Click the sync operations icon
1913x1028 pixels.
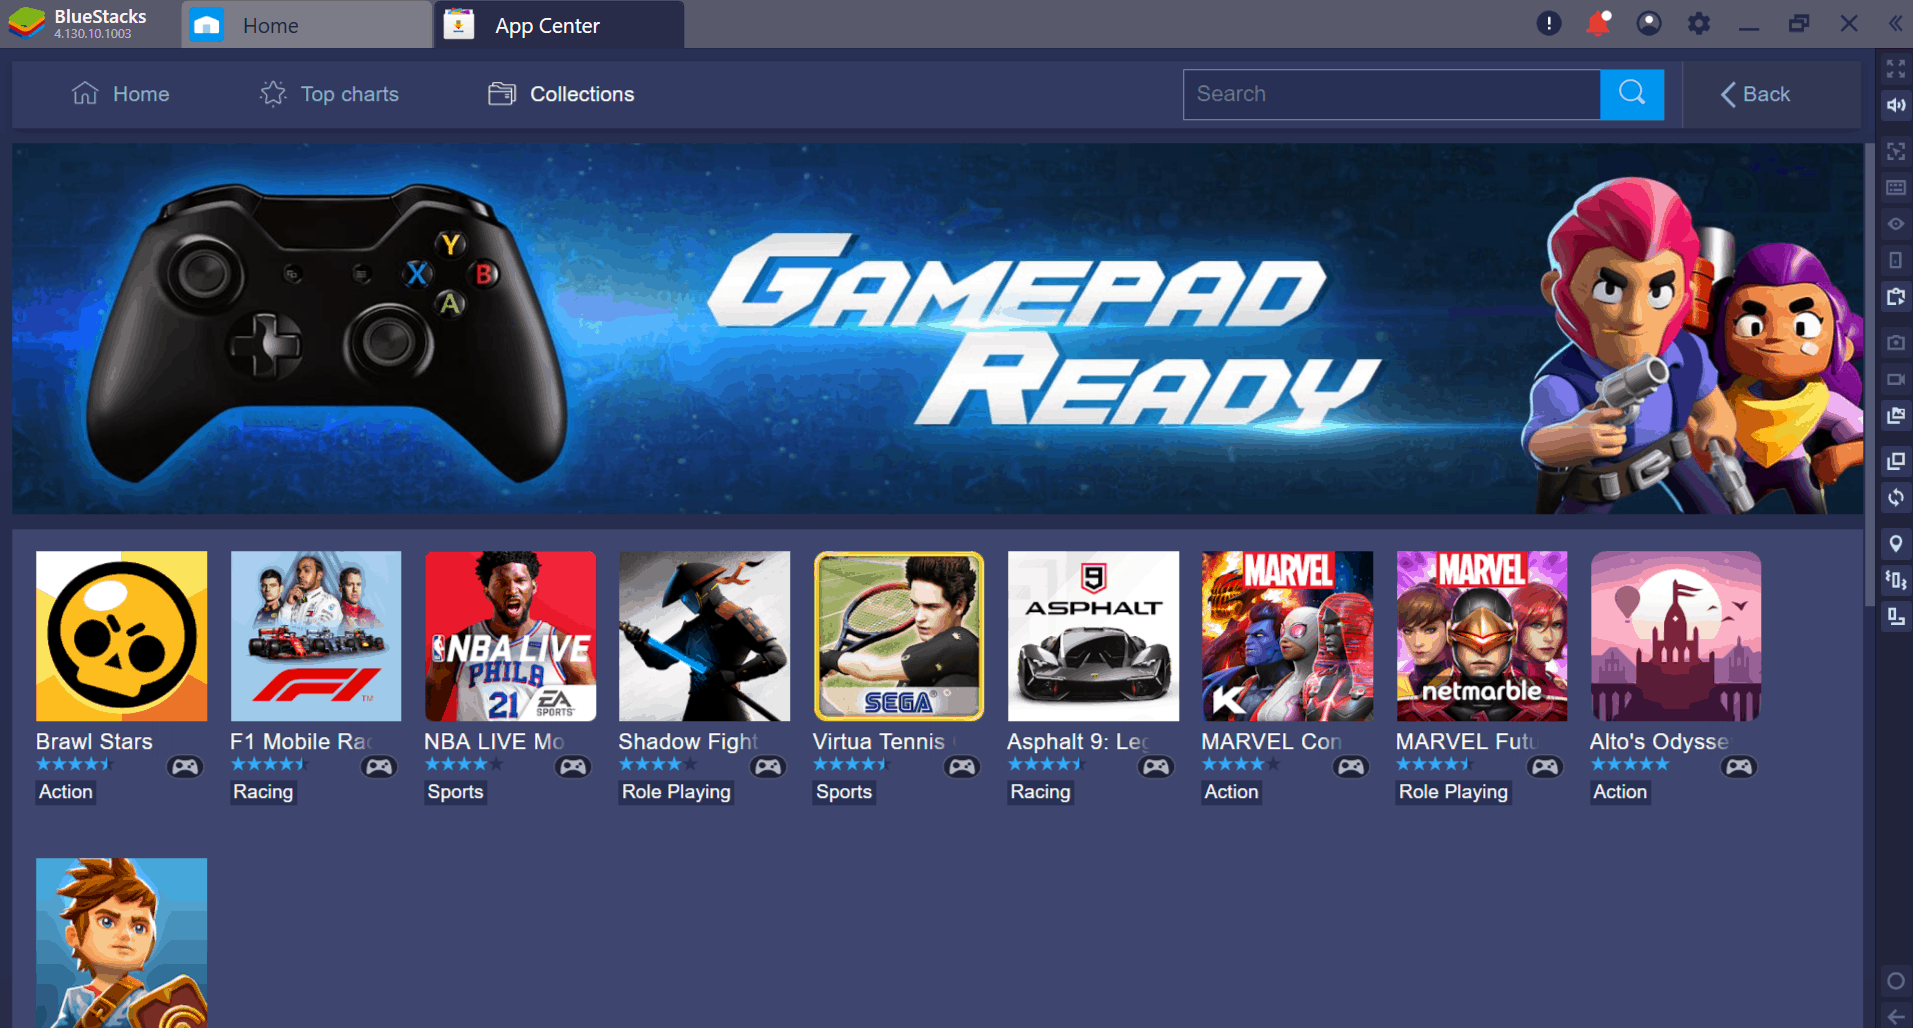(1895, 497)
